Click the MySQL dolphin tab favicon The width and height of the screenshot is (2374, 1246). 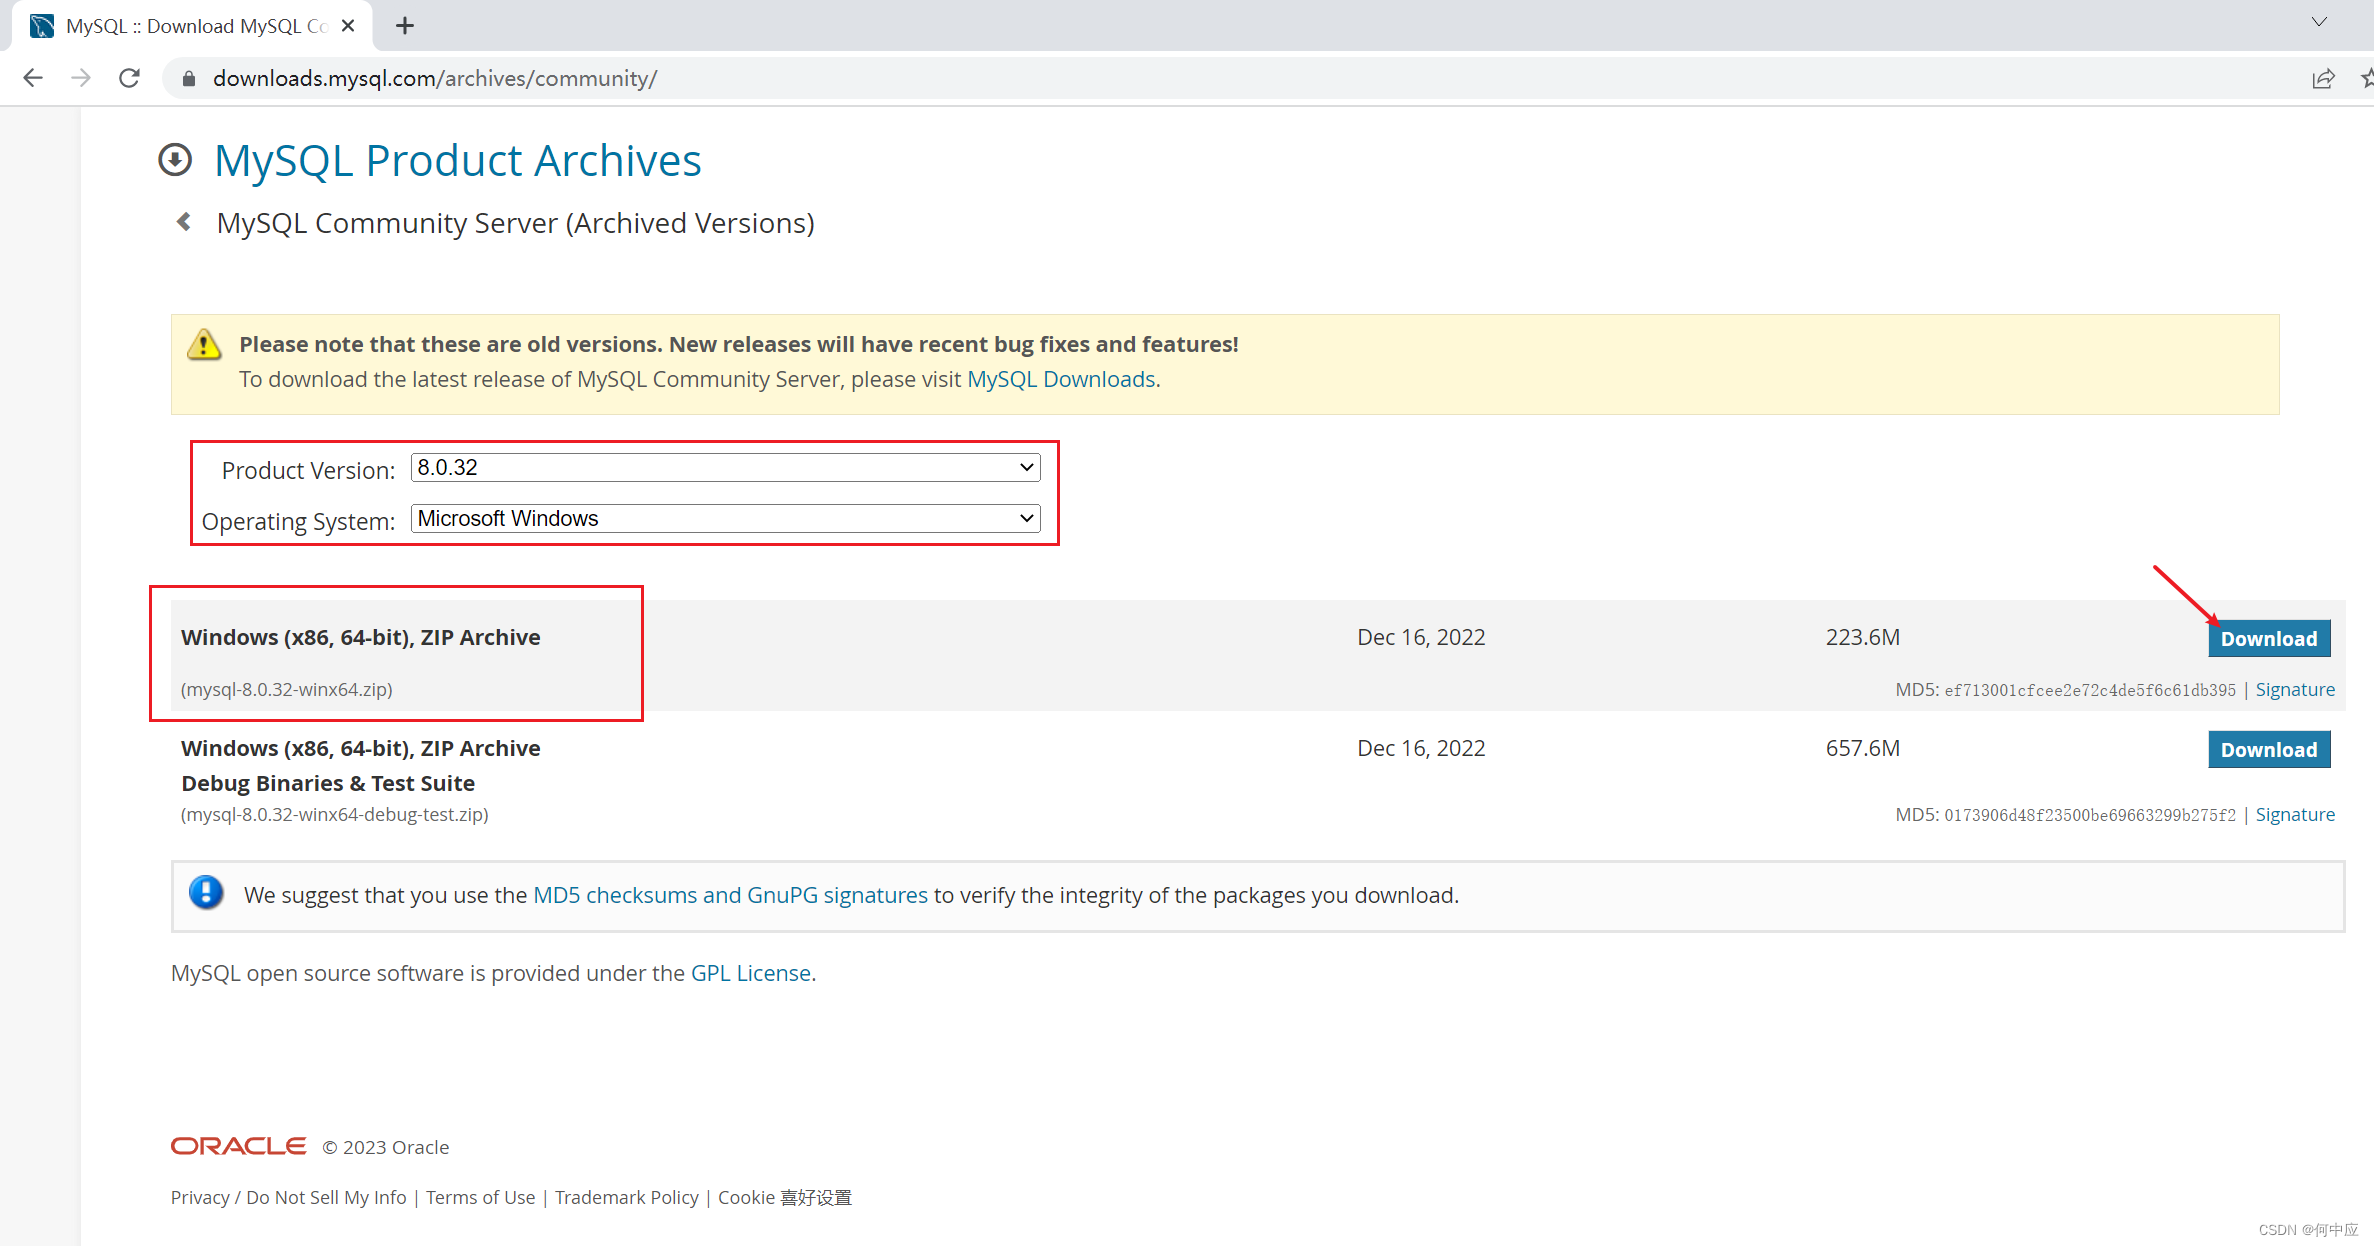click(42, 26)
